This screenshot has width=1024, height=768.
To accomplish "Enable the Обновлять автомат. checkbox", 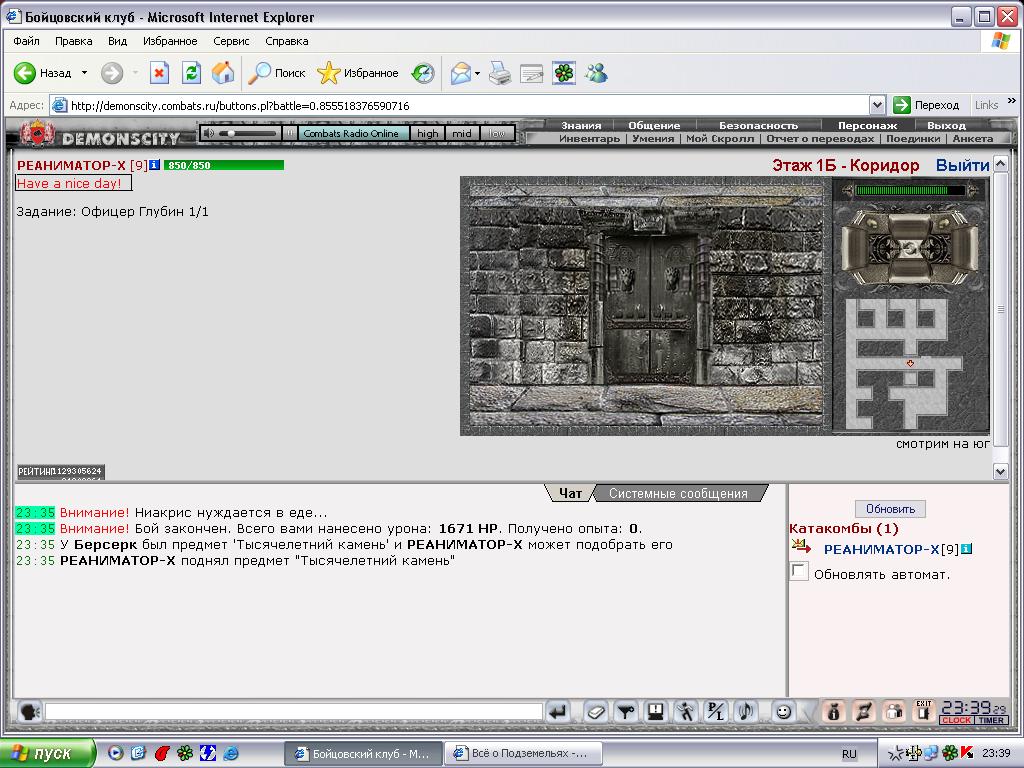I will pyautogui.click(x=799, y=571).
